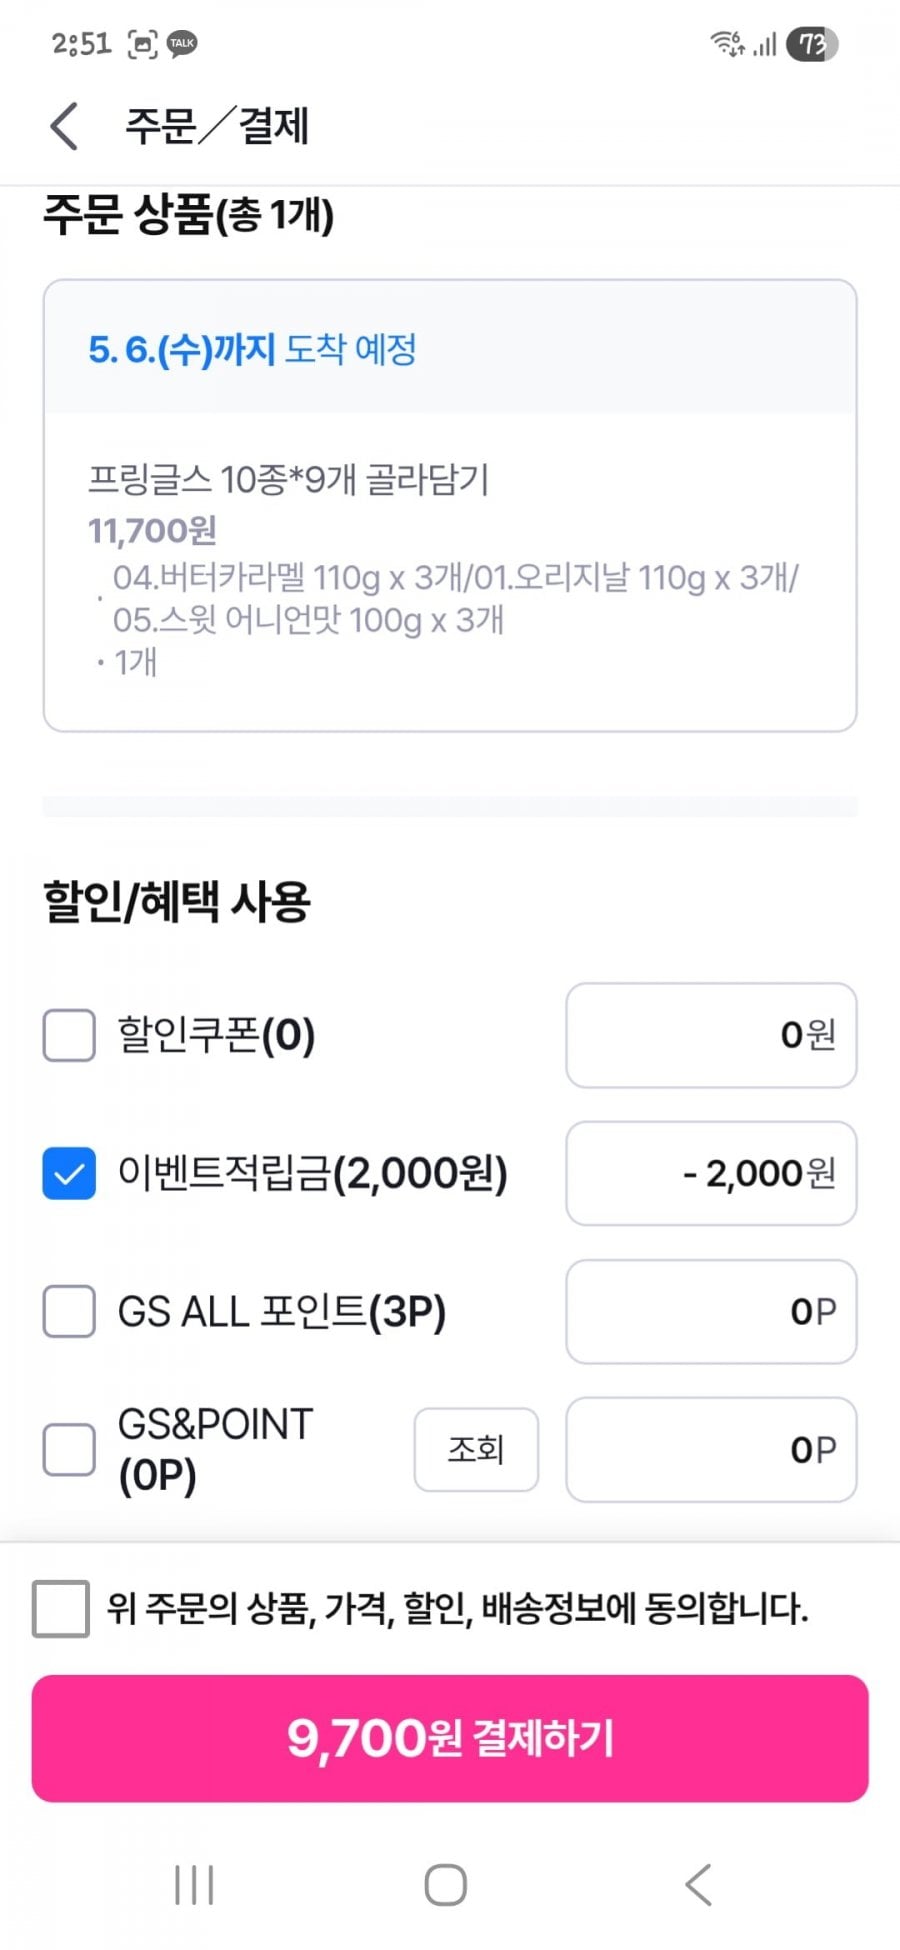Tap the 할인쿠폰 amount field
This screenshot has width=900, height=1950.
pyautogui.click(x=711, y=1035)
